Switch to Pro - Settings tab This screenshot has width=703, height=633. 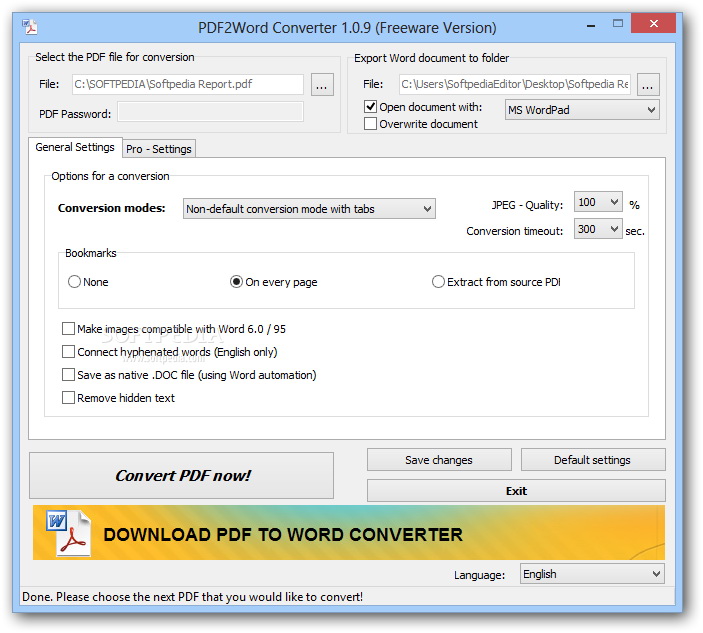159,149
